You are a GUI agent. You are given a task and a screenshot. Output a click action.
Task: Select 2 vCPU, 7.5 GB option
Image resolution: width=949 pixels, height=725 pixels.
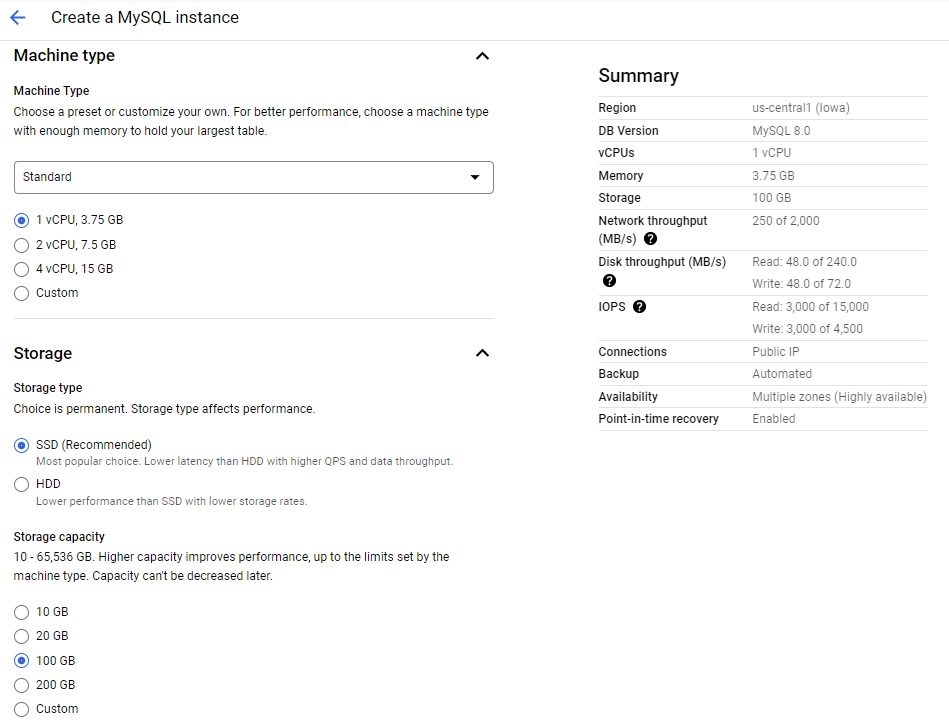coord(22,245)
